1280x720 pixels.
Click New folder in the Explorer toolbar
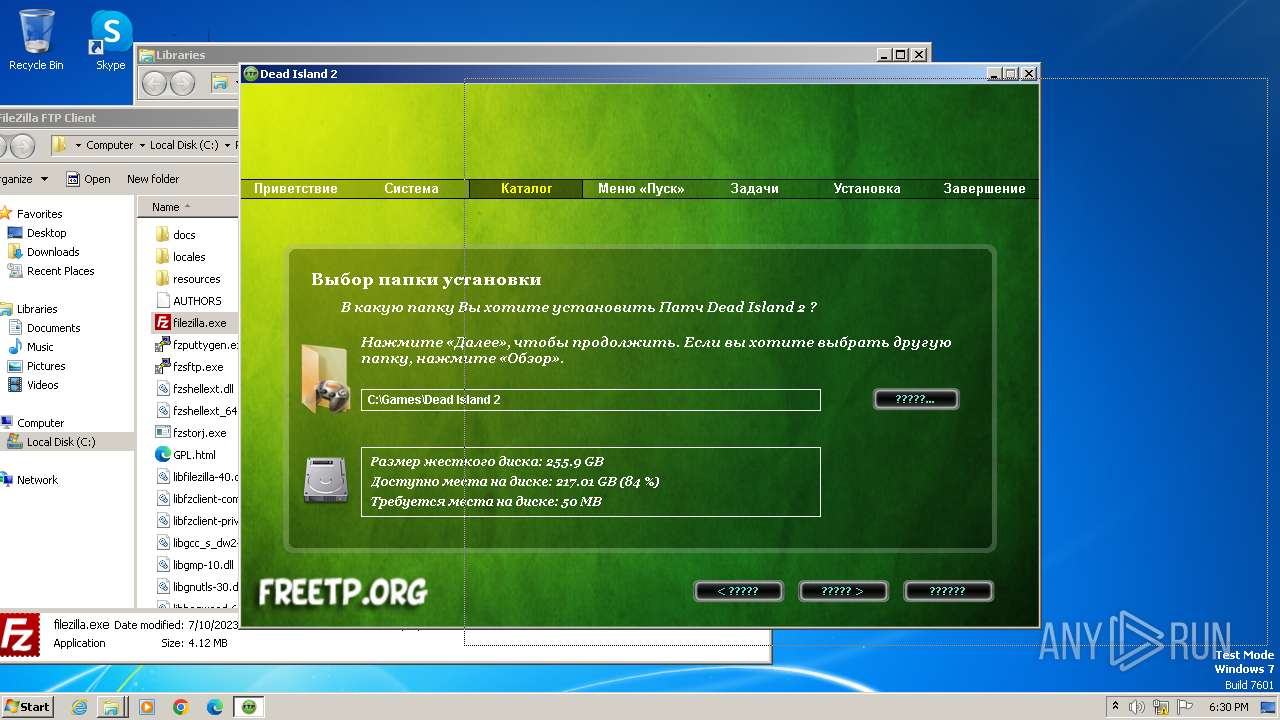click(x=153, y=179)
